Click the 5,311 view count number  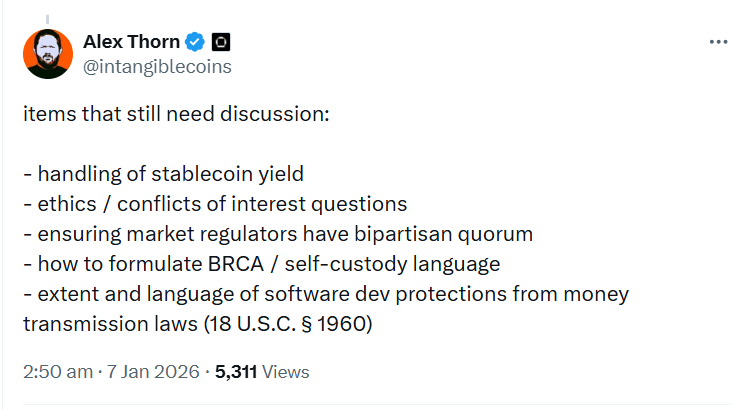(236, 372)
